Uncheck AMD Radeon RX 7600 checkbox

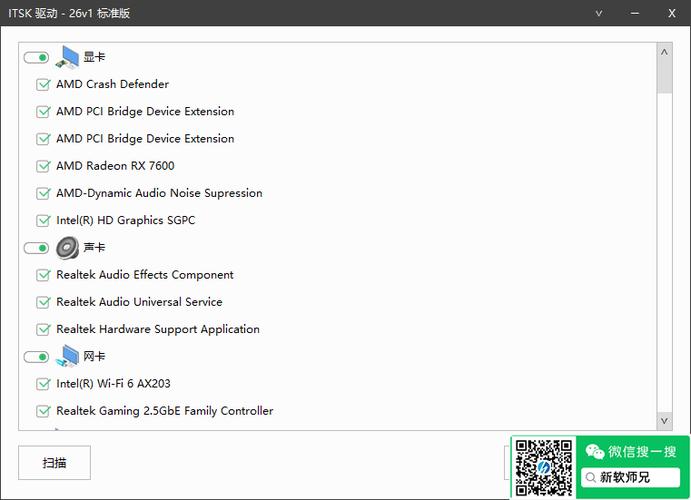coord(43,166)
